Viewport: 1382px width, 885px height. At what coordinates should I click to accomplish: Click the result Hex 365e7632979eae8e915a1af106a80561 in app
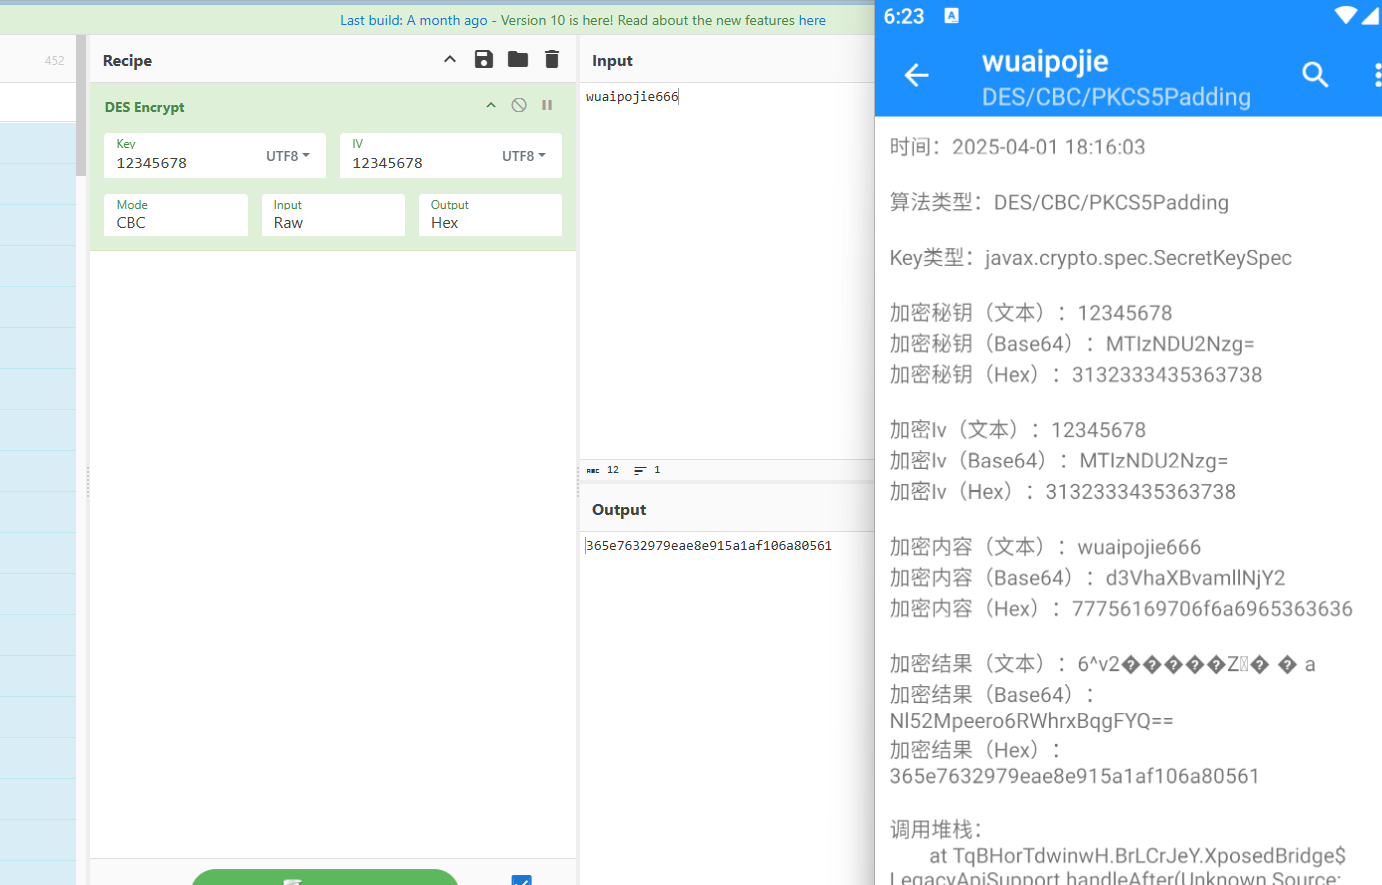click(x=1074, y=776)
